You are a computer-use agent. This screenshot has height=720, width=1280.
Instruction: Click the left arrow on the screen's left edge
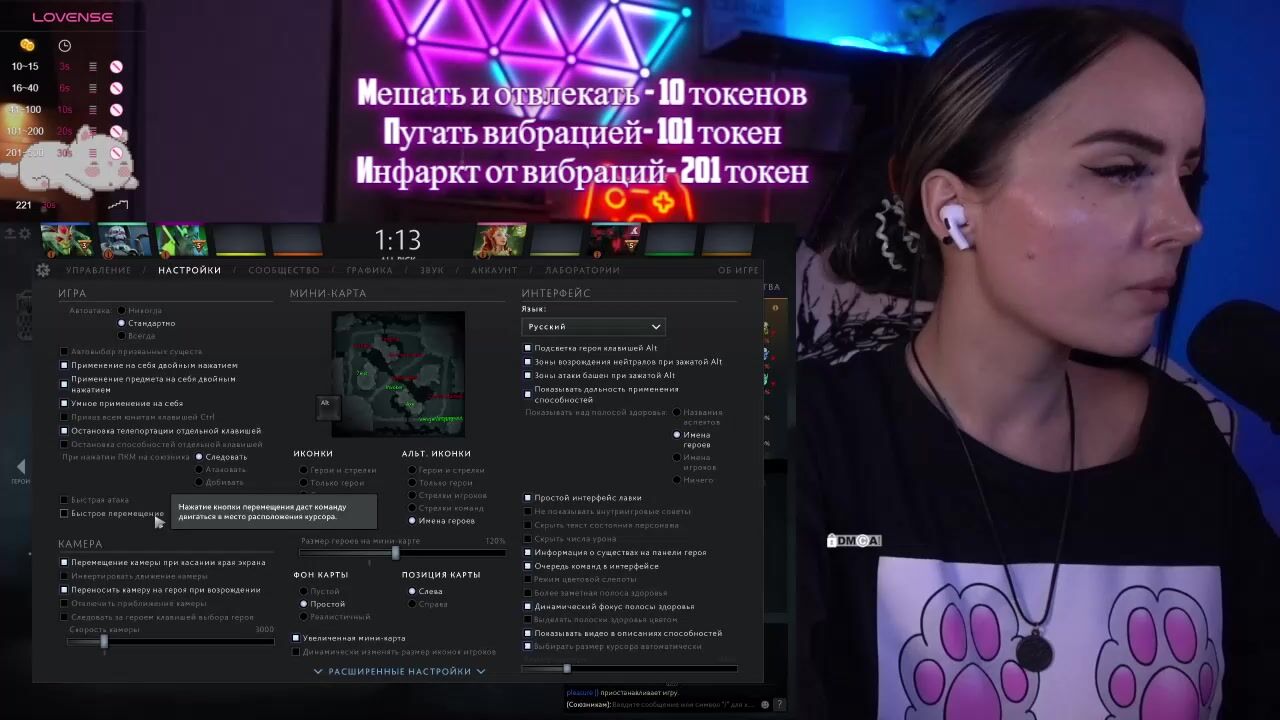[20, 466]
